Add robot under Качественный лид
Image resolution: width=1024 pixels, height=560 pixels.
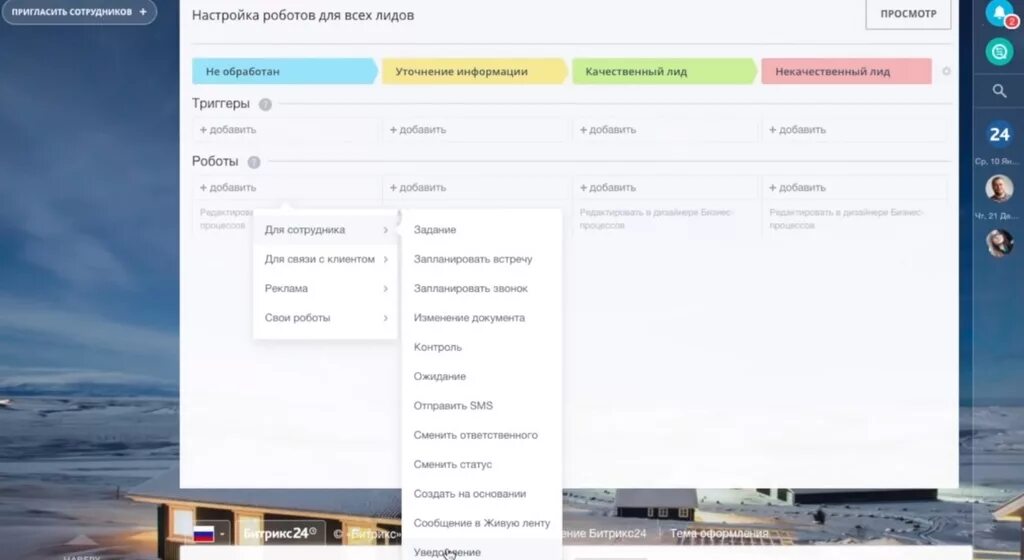(608, 188)
